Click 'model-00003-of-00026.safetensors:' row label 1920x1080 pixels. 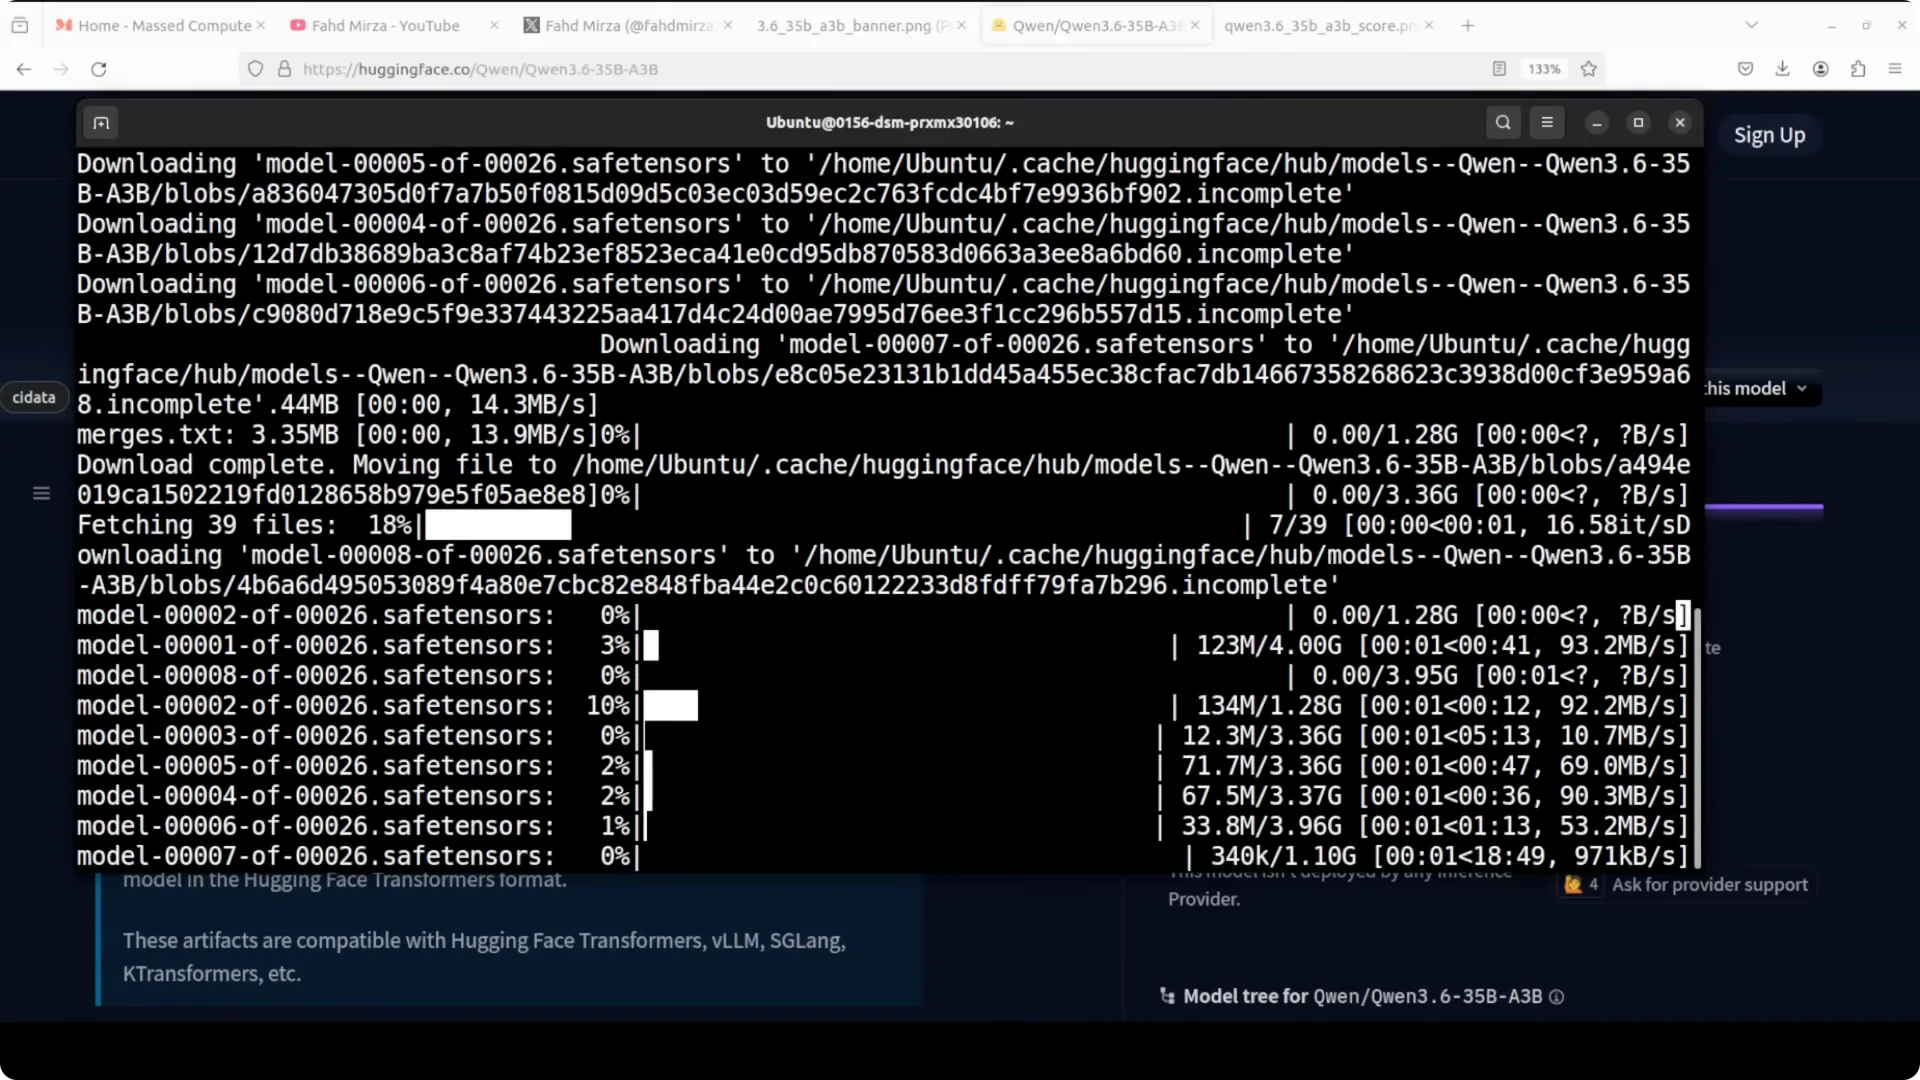(316, 736)
